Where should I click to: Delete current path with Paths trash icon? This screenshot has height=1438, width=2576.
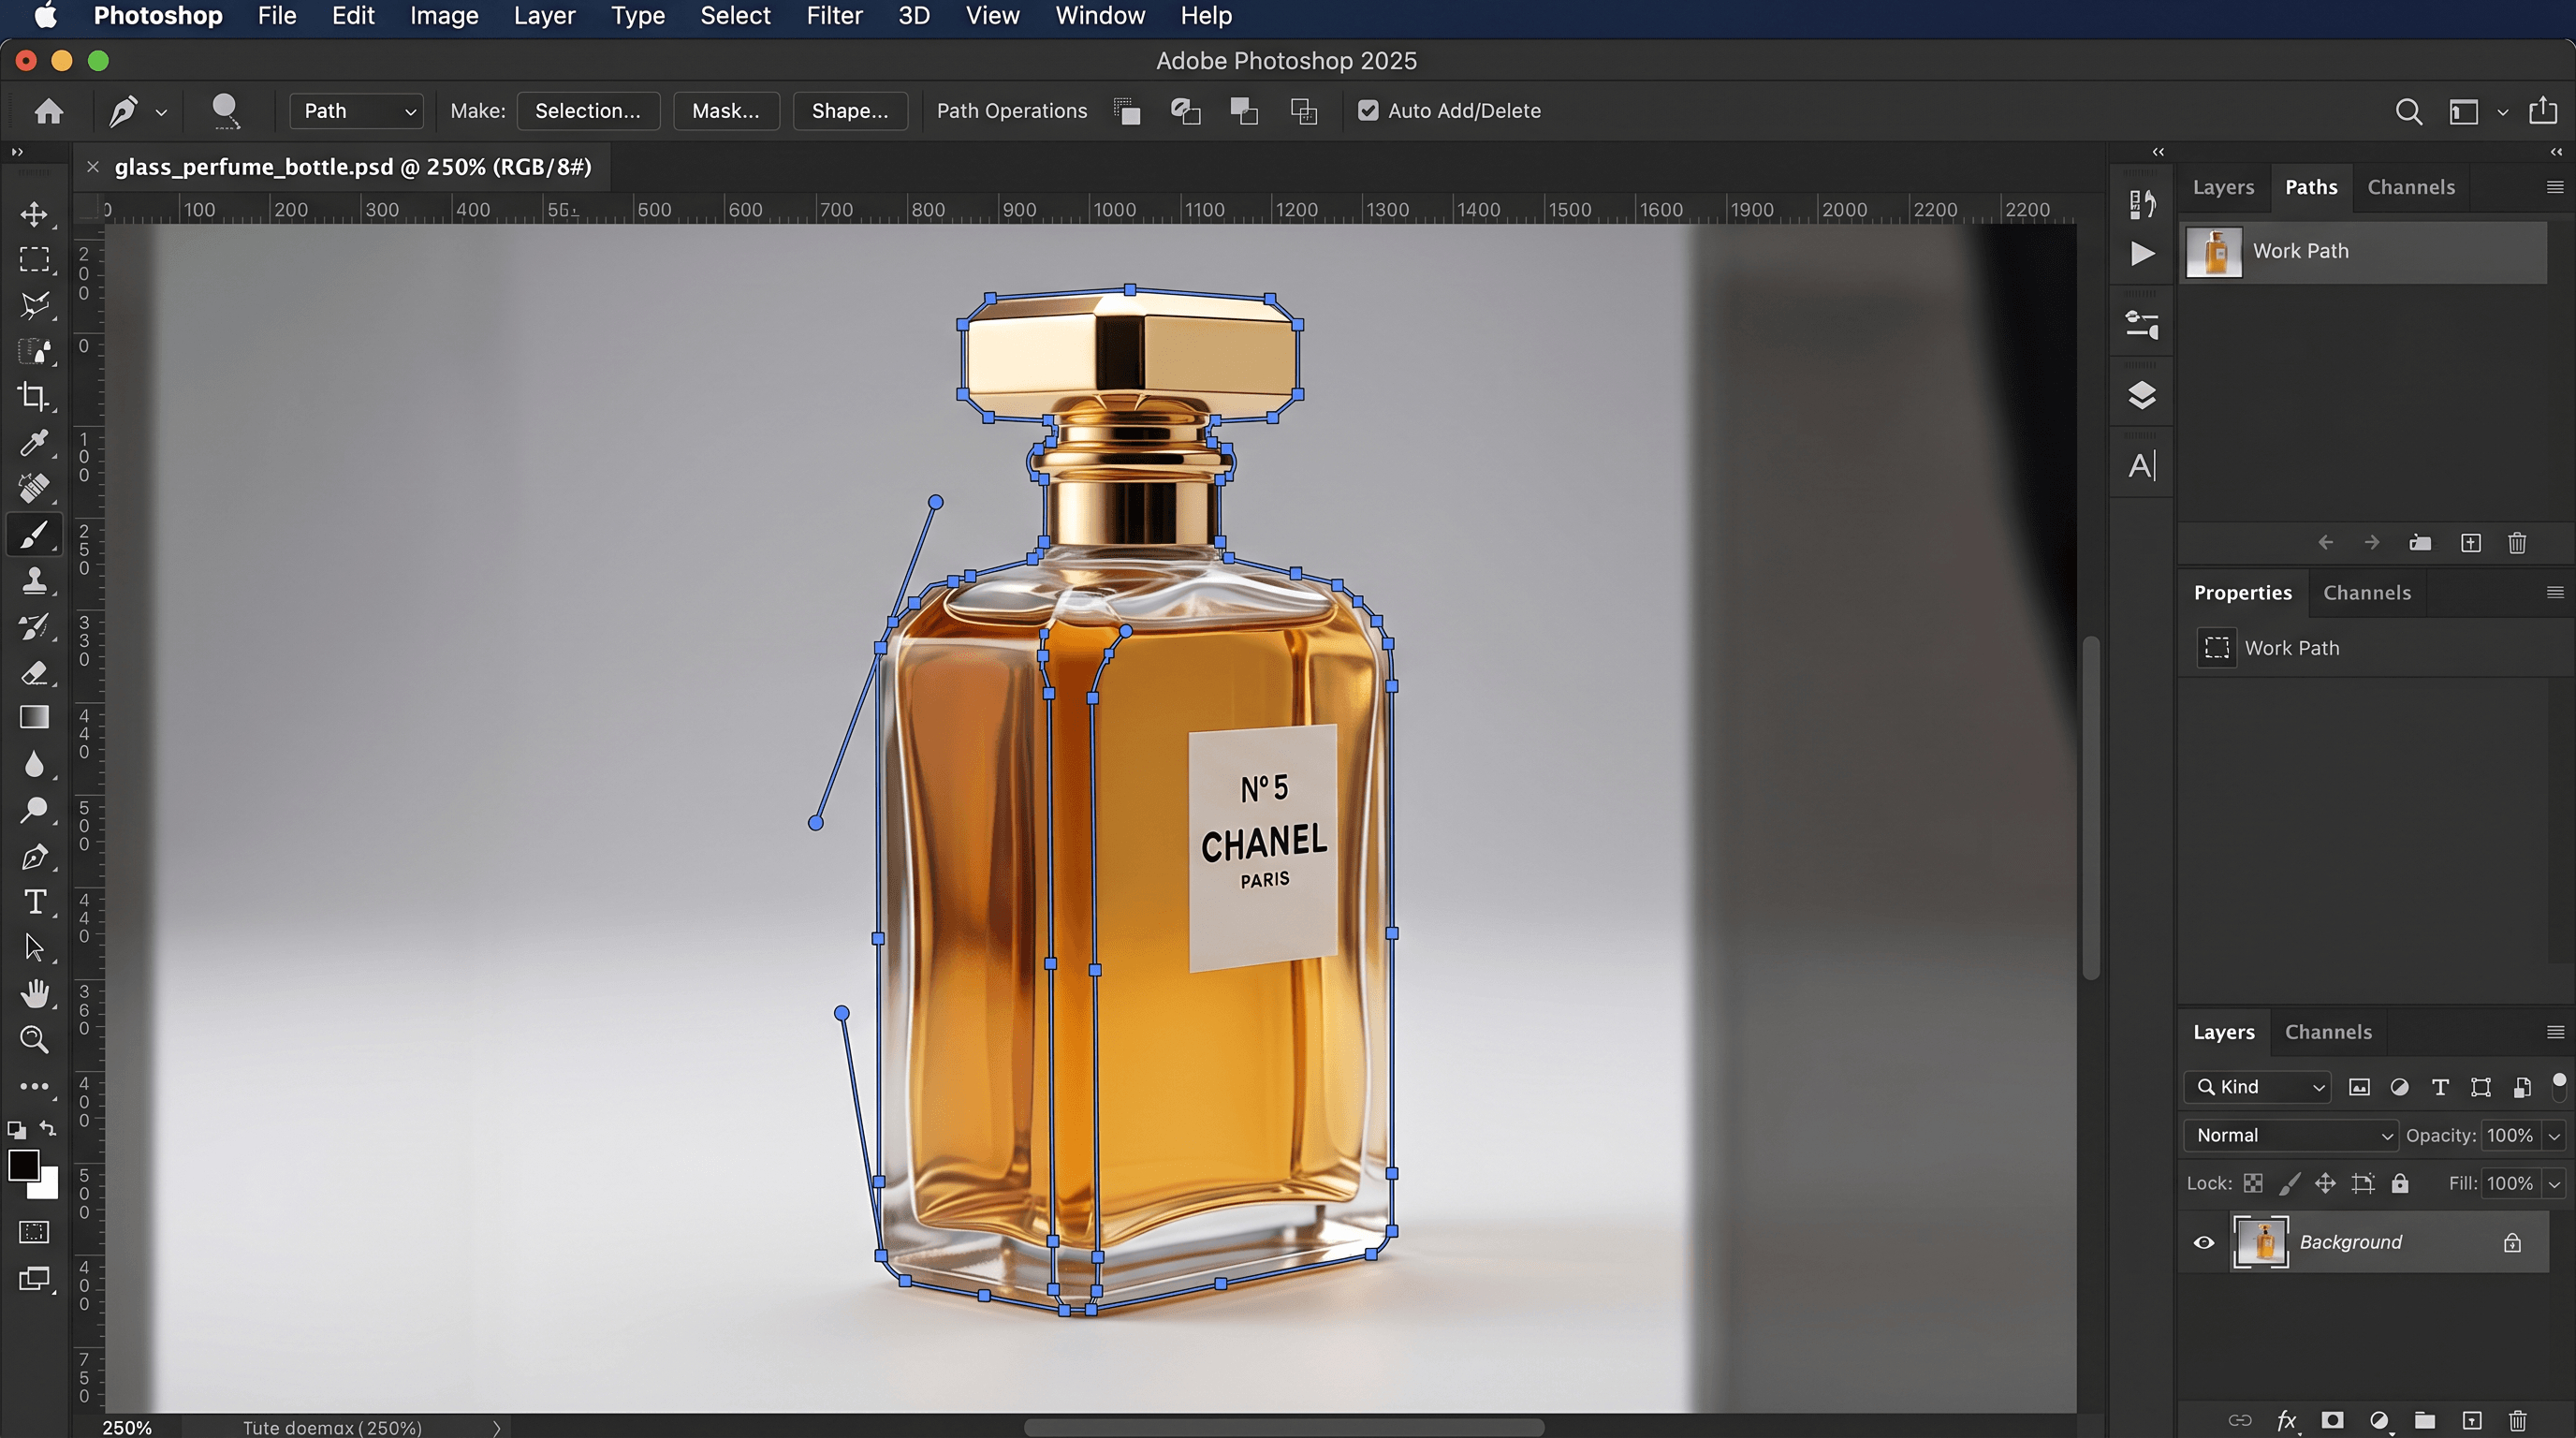pyautogui.click(x=2517, y=543)
